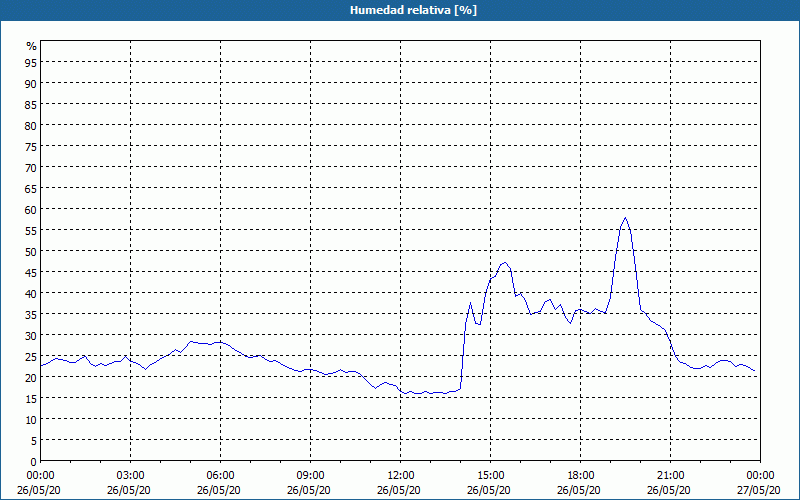Click the highest humidity peak near 58%

(626, 218)
